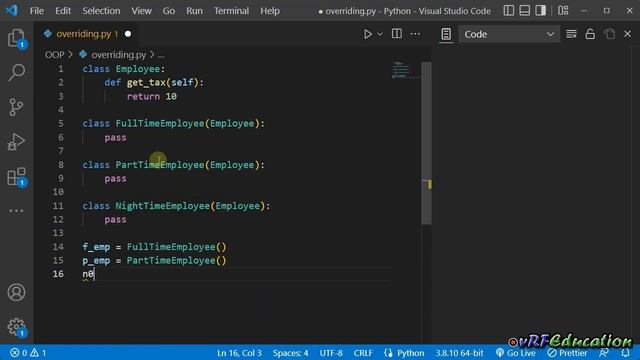
Task: Click f_emp variable on line 14
Action: click(96, 247)
